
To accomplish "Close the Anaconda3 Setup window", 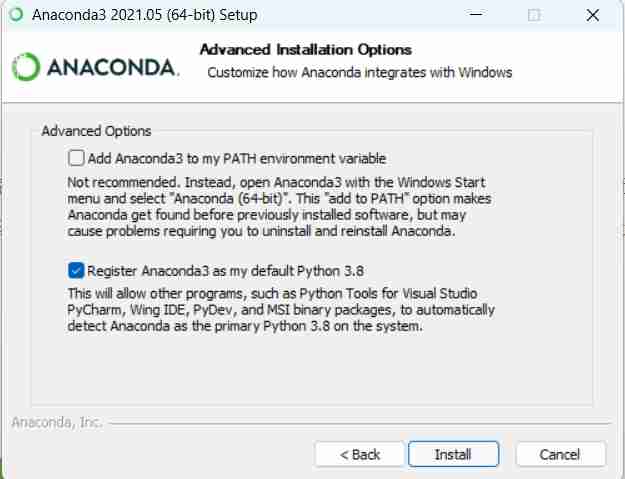I will tap(593, 15).
